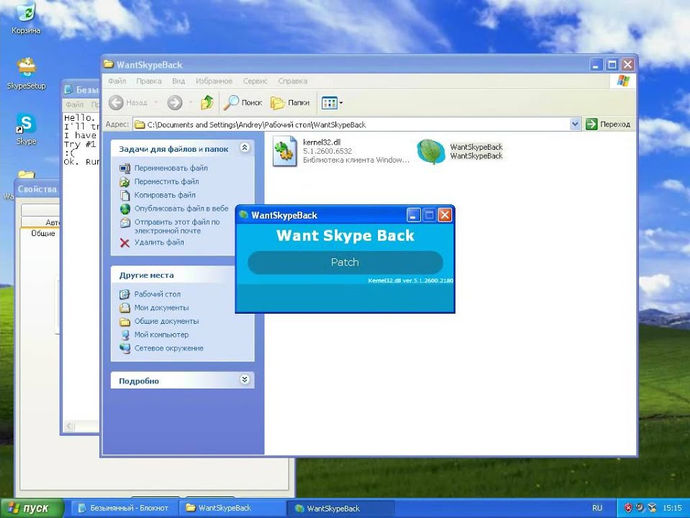Click the Want Skype Back heading text

pos(345,235)
